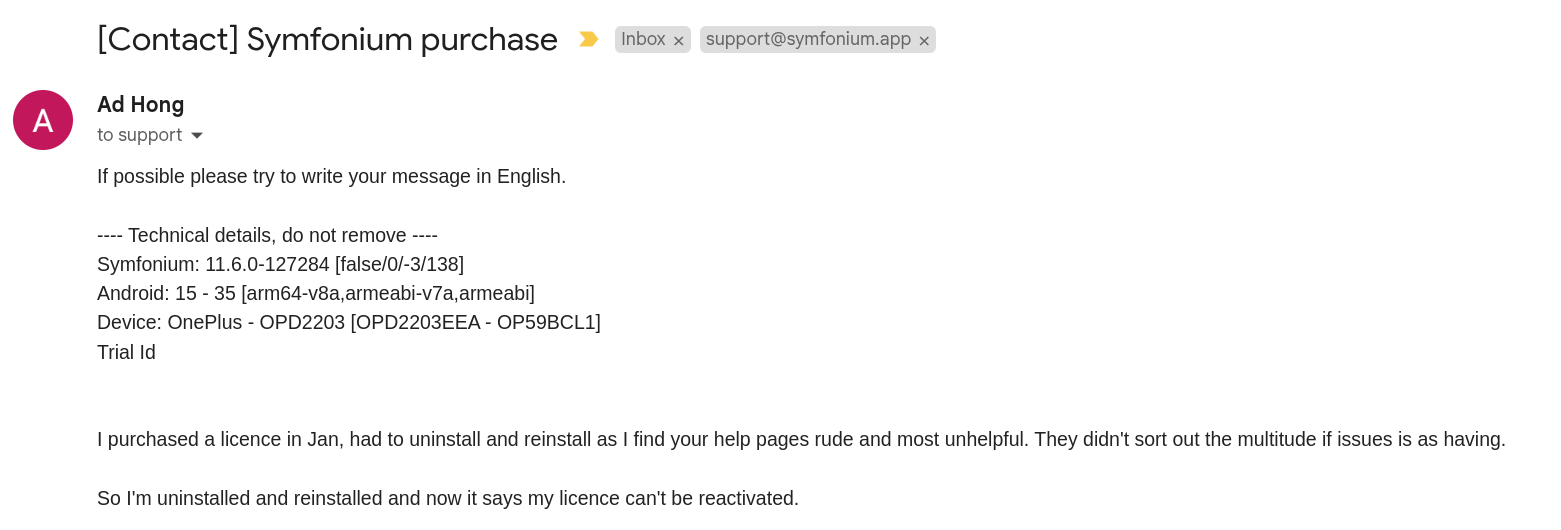This screenshot has width=1561, height=530.
Task: Select the sender name Ad Hong
Action: pos(141,104)
